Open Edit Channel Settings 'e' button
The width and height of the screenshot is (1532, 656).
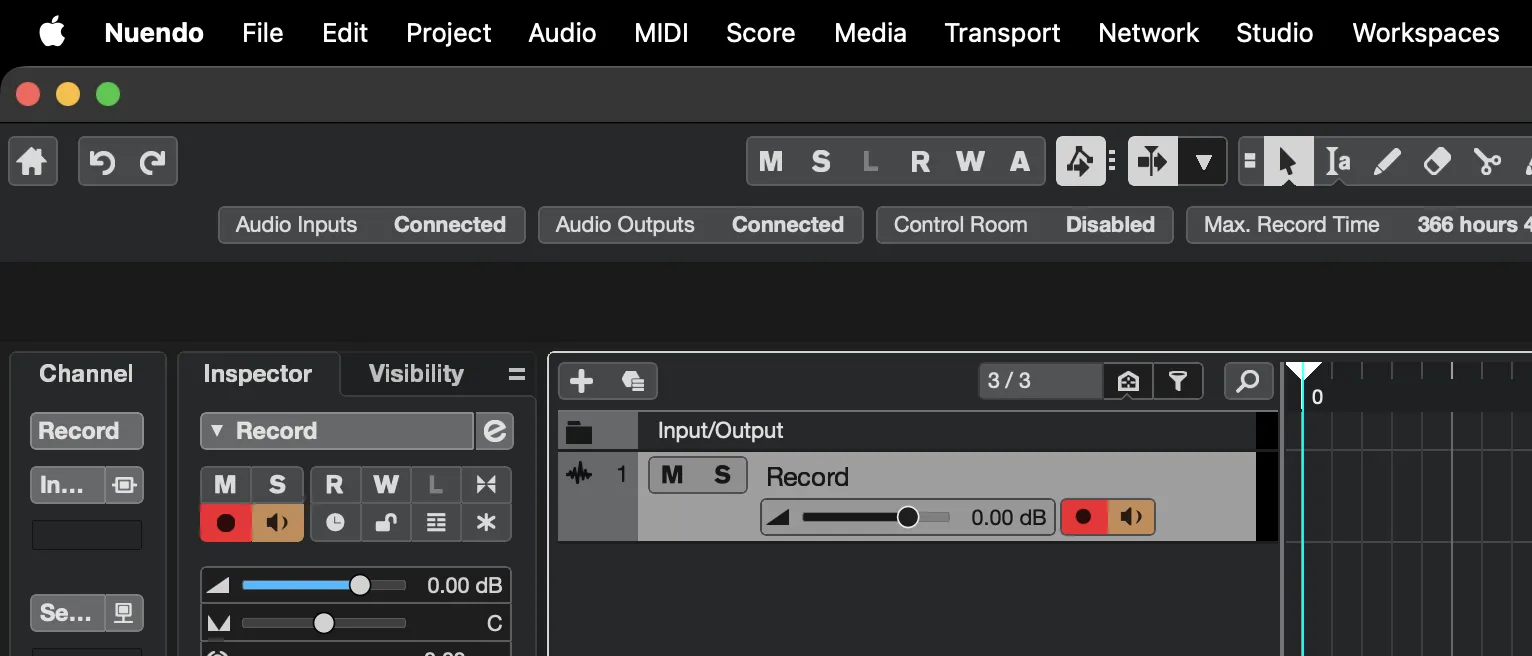(494, 431)
